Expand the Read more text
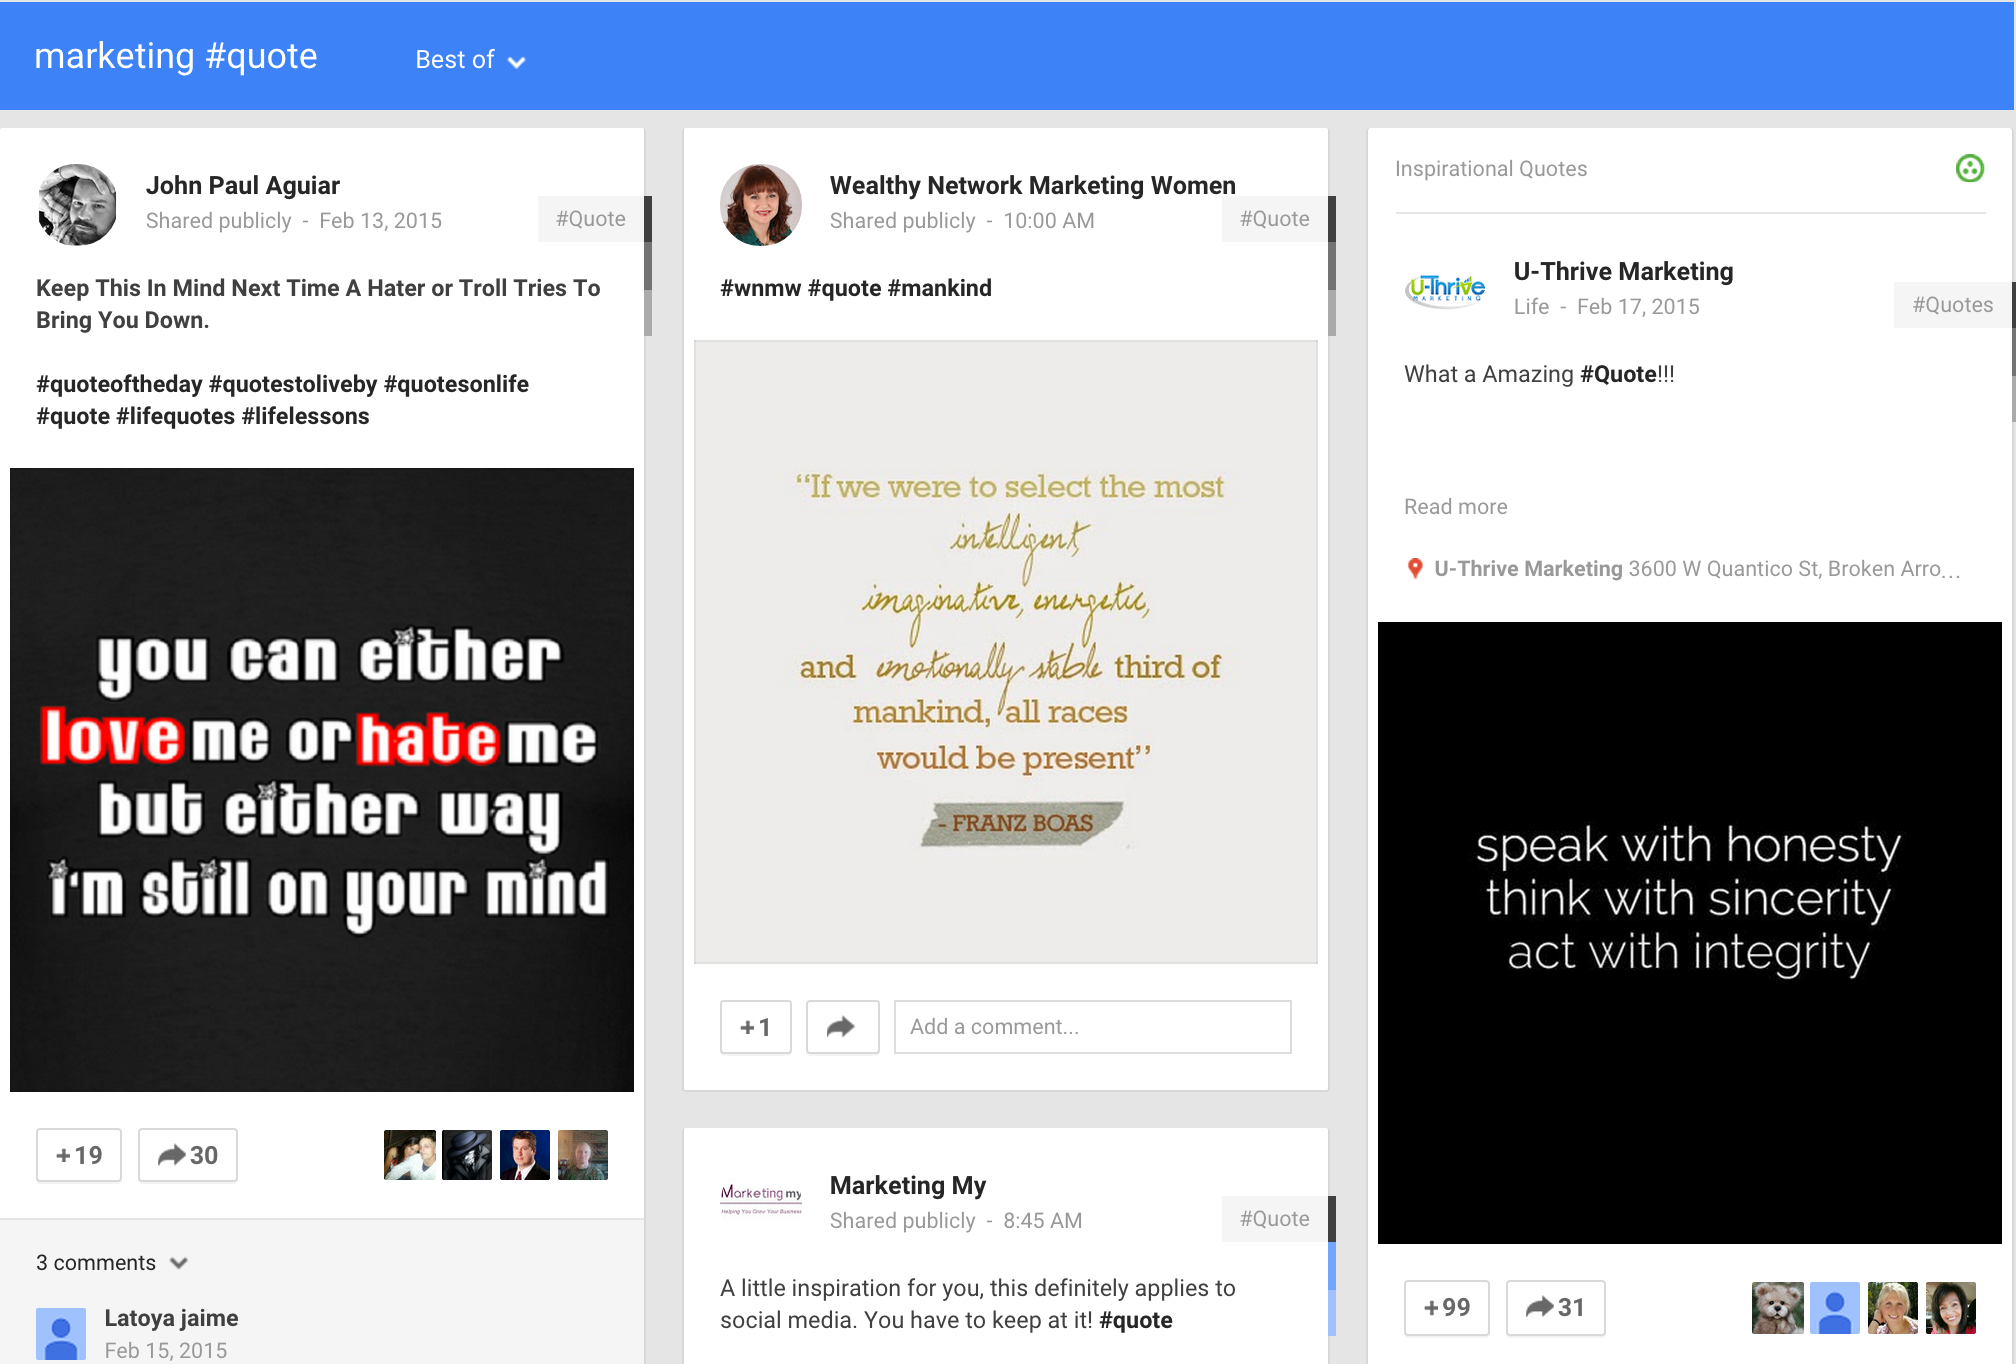 (x=1455, y=506)
